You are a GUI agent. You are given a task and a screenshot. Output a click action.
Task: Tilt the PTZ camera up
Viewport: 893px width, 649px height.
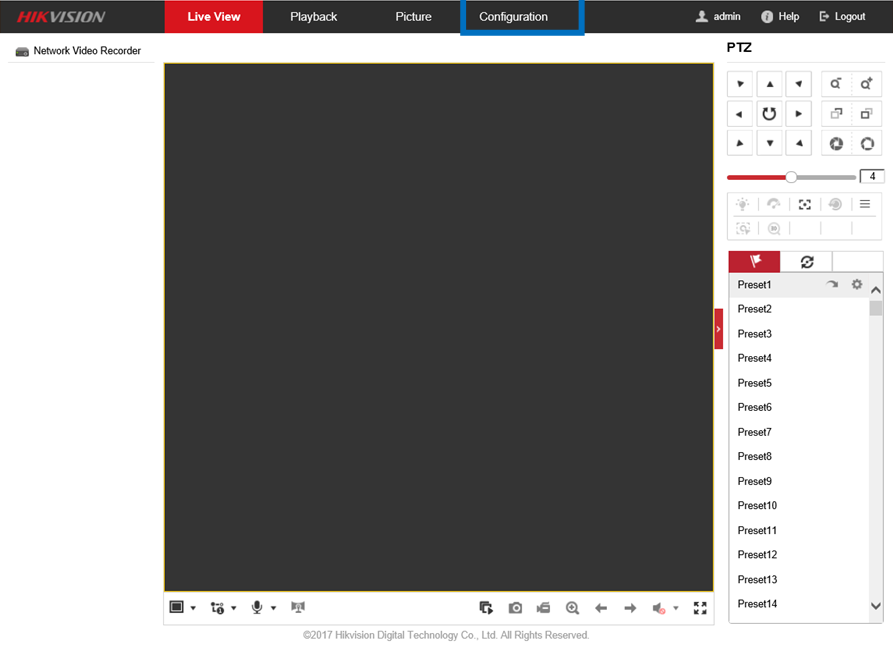[769, 85]
